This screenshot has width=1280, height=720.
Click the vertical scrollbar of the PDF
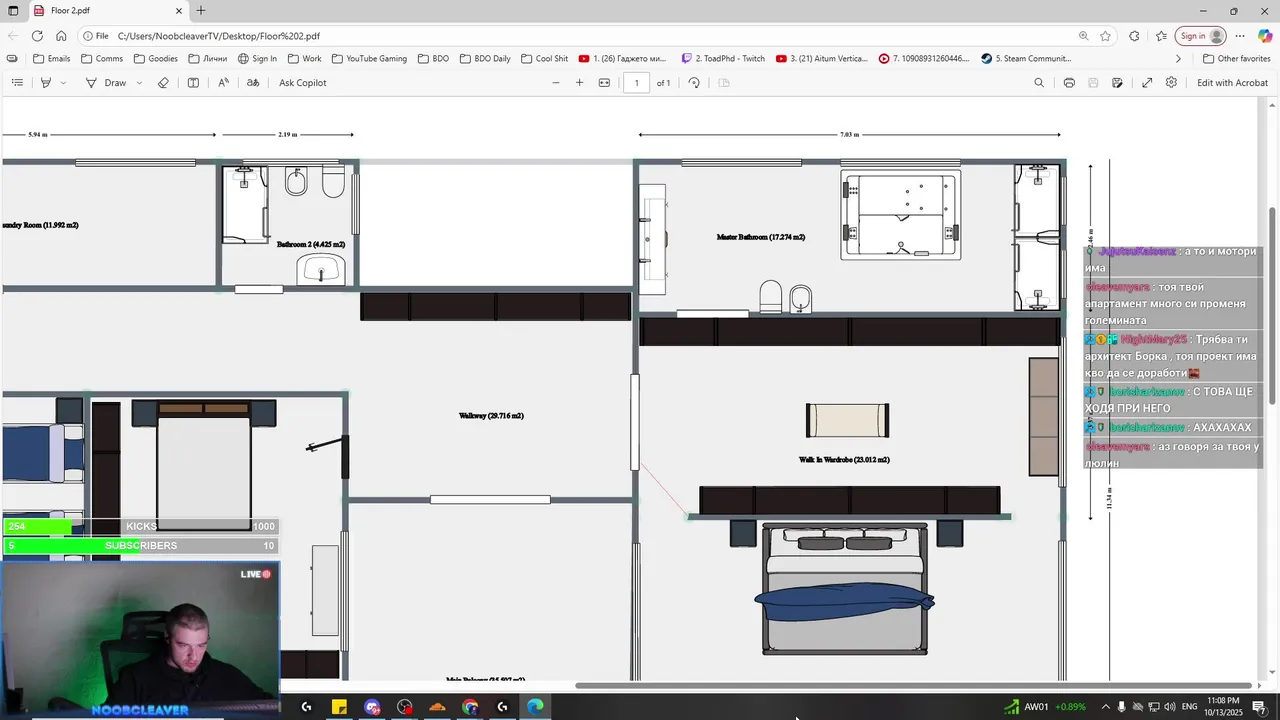[1273, 305]
